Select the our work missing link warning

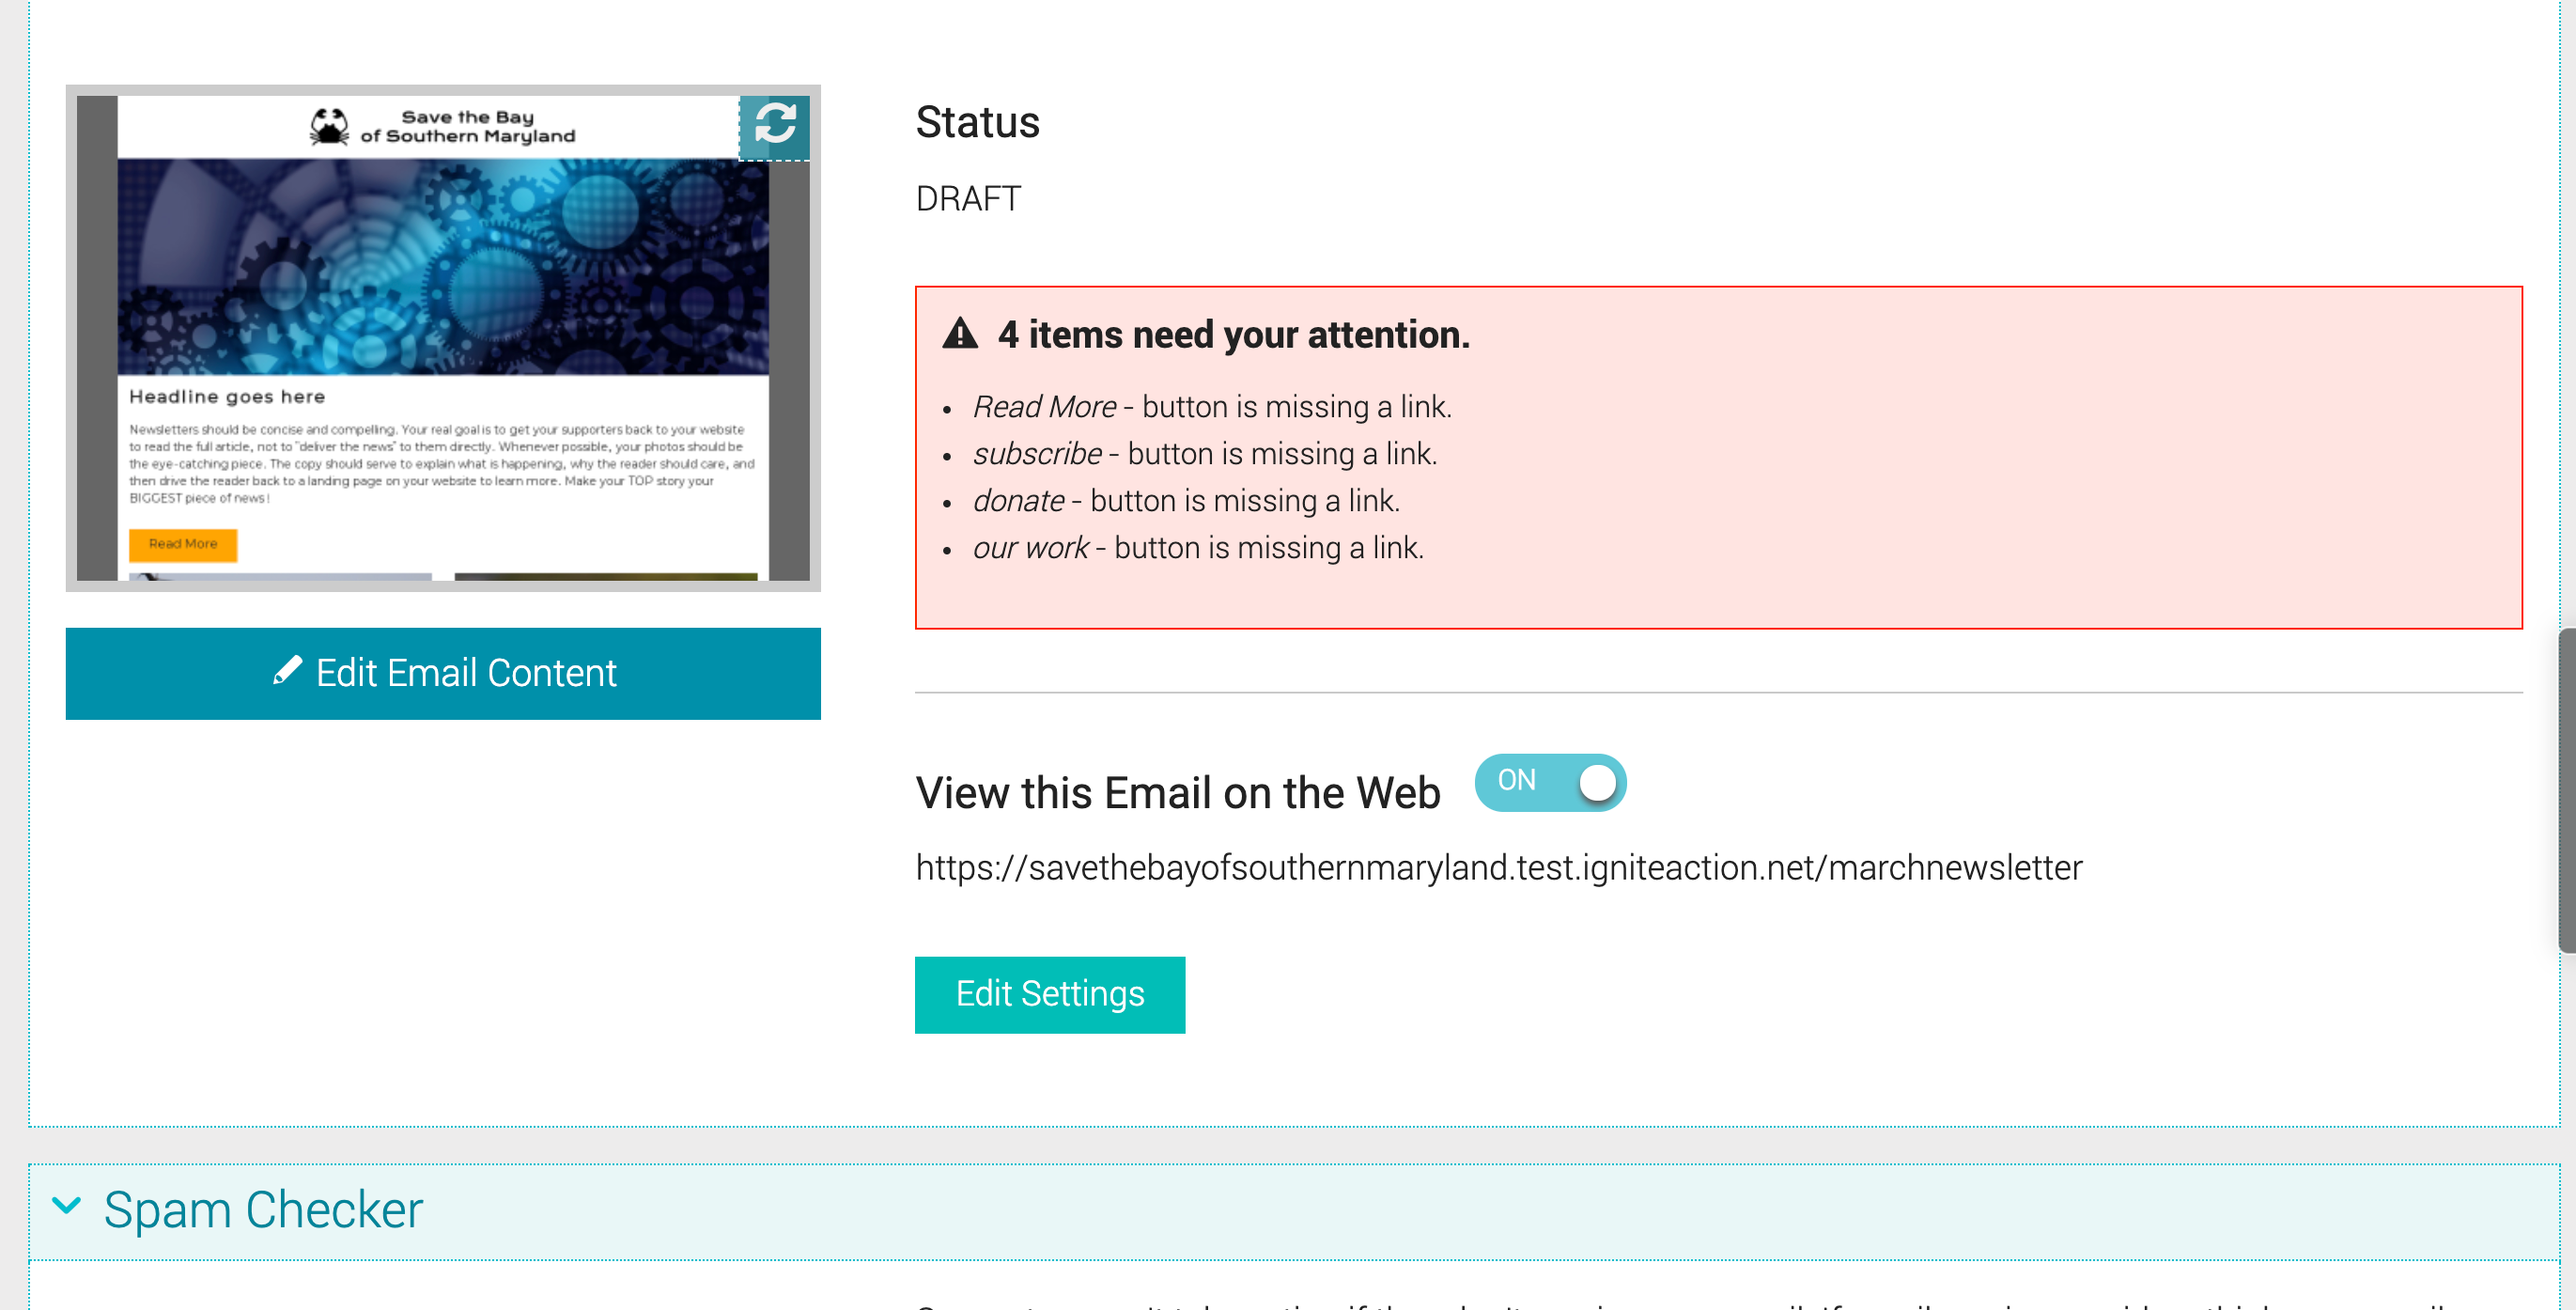click(x=1198, y=548)
